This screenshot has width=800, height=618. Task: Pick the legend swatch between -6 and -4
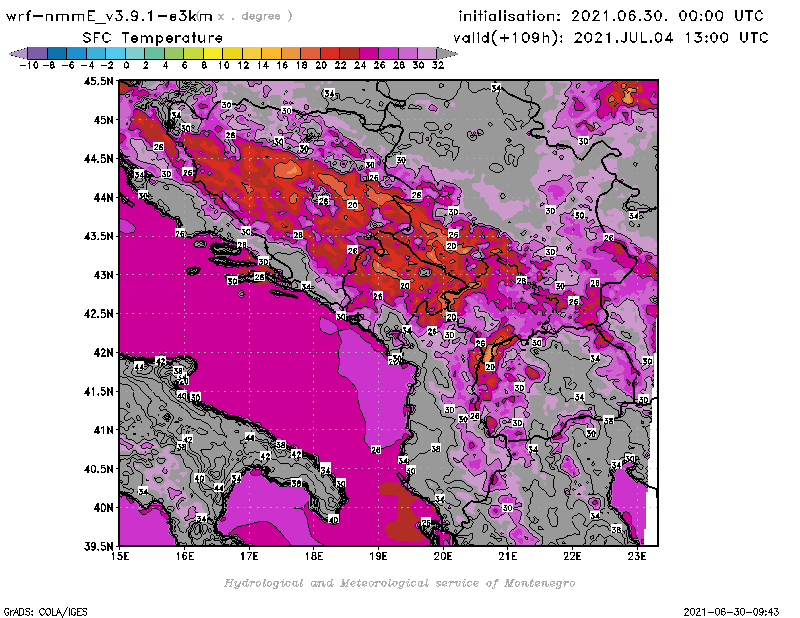pyautogui.click(x=77, y=53)
